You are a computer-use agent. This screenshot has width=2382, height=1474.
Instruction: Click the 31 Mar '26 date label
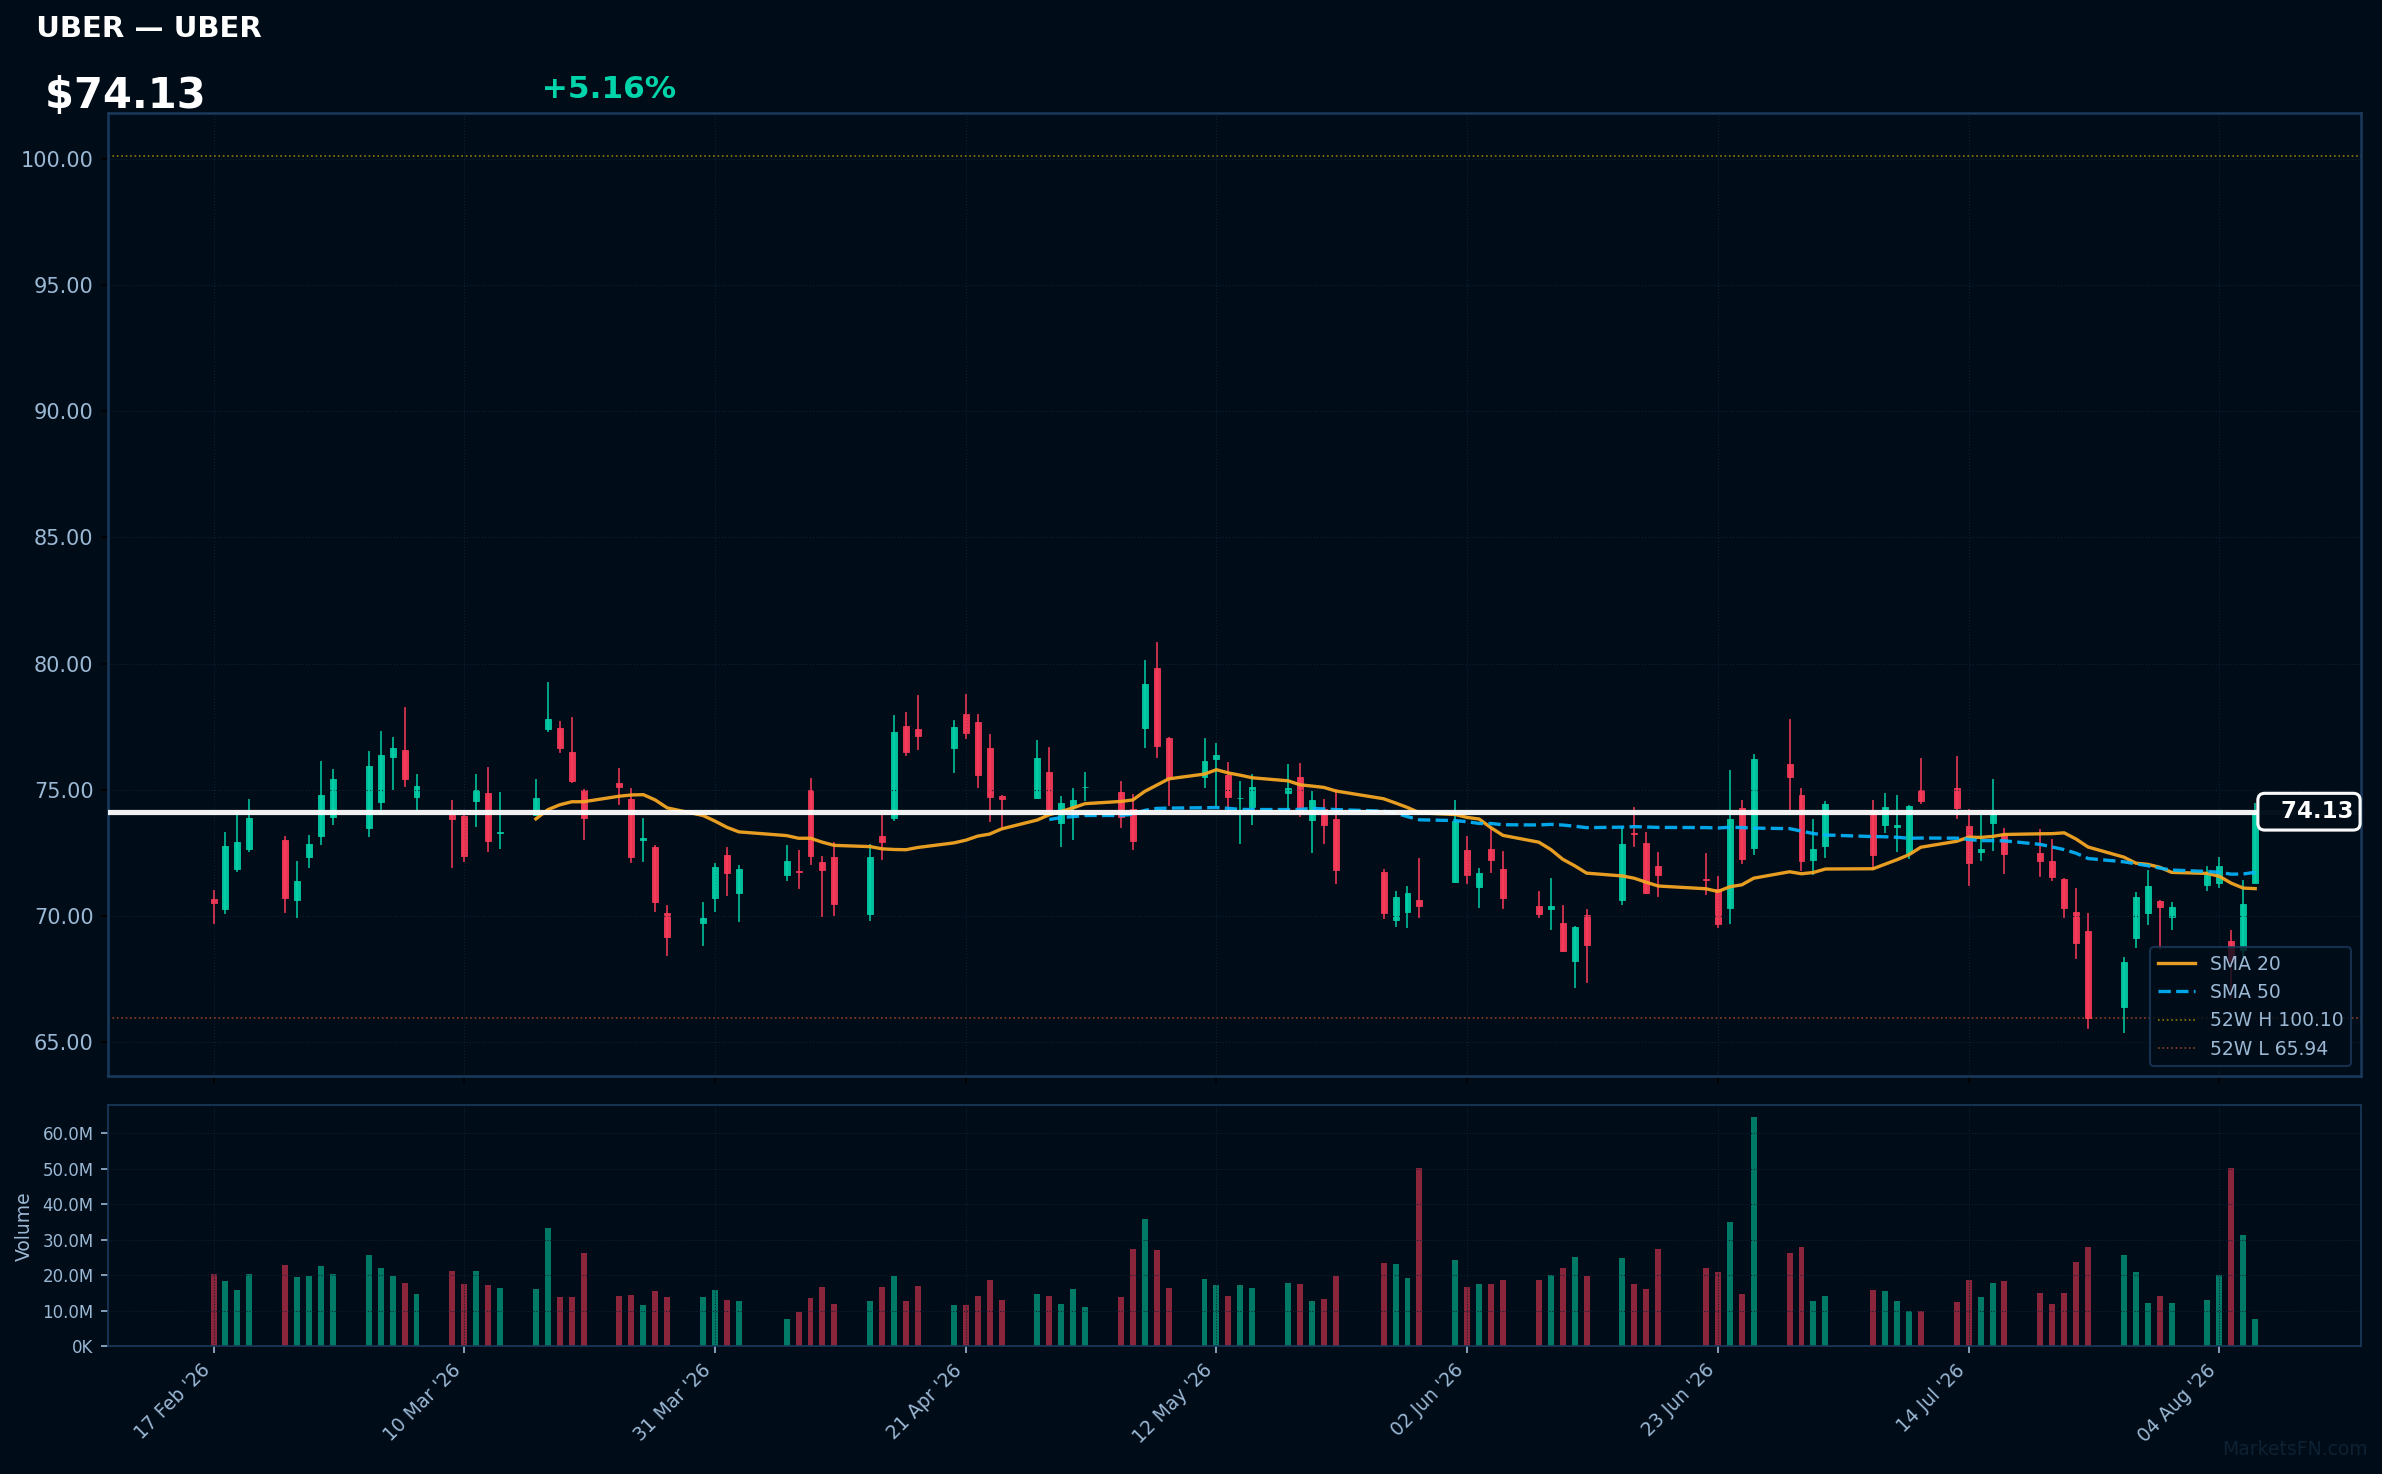click(x=672, y=1401)
